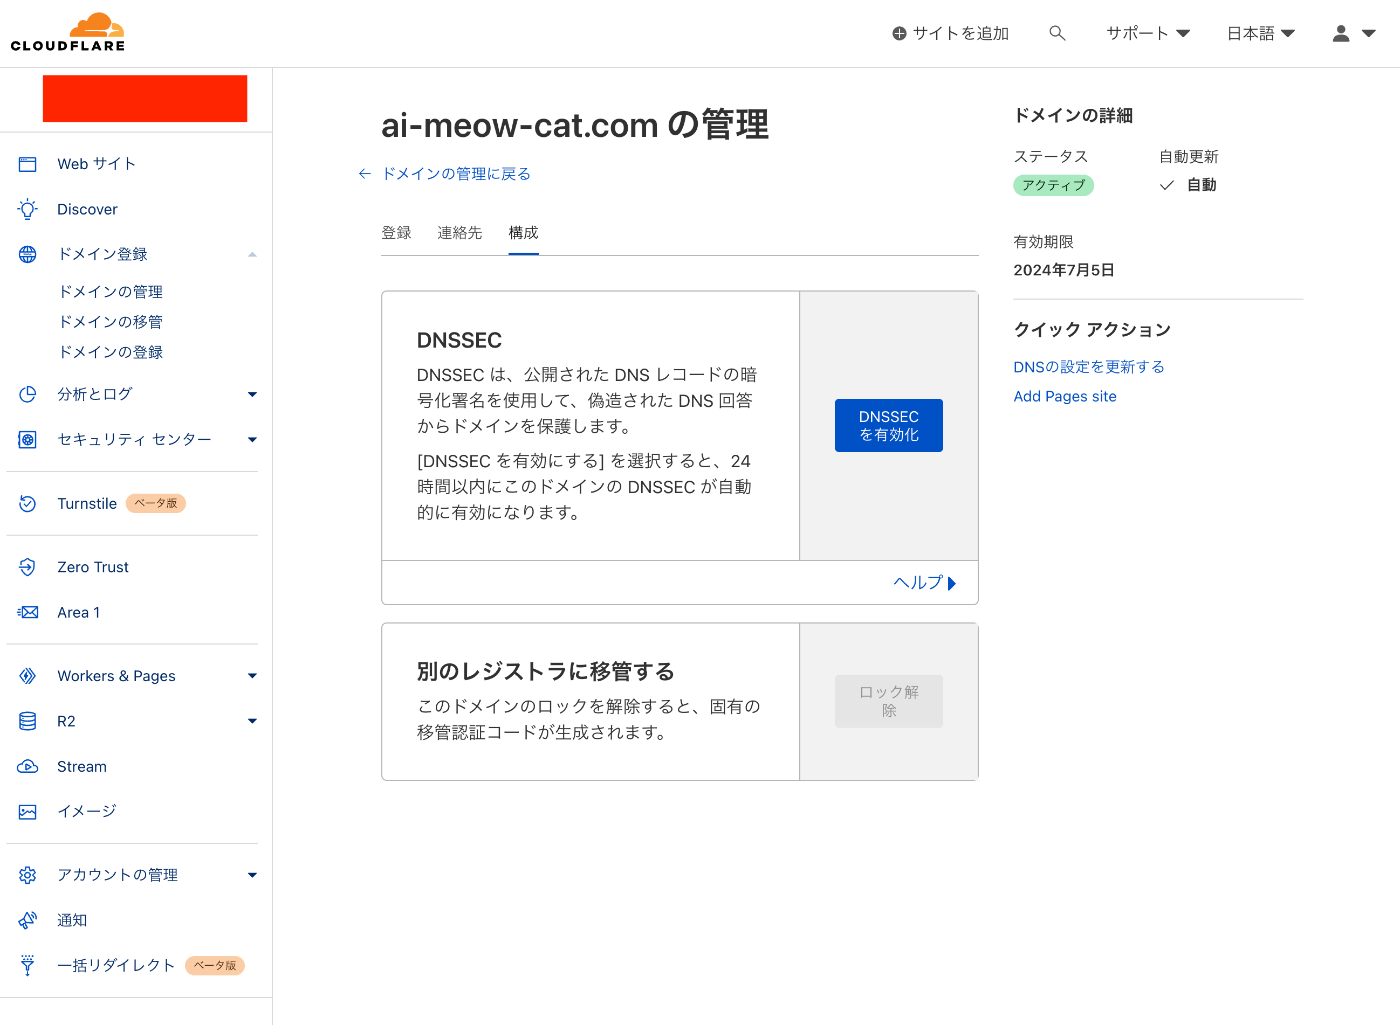The height and width of the screenshot is (1025, 1400).
Task: Click the plus icon beside サイトを追加
Action: coord(899,34)
